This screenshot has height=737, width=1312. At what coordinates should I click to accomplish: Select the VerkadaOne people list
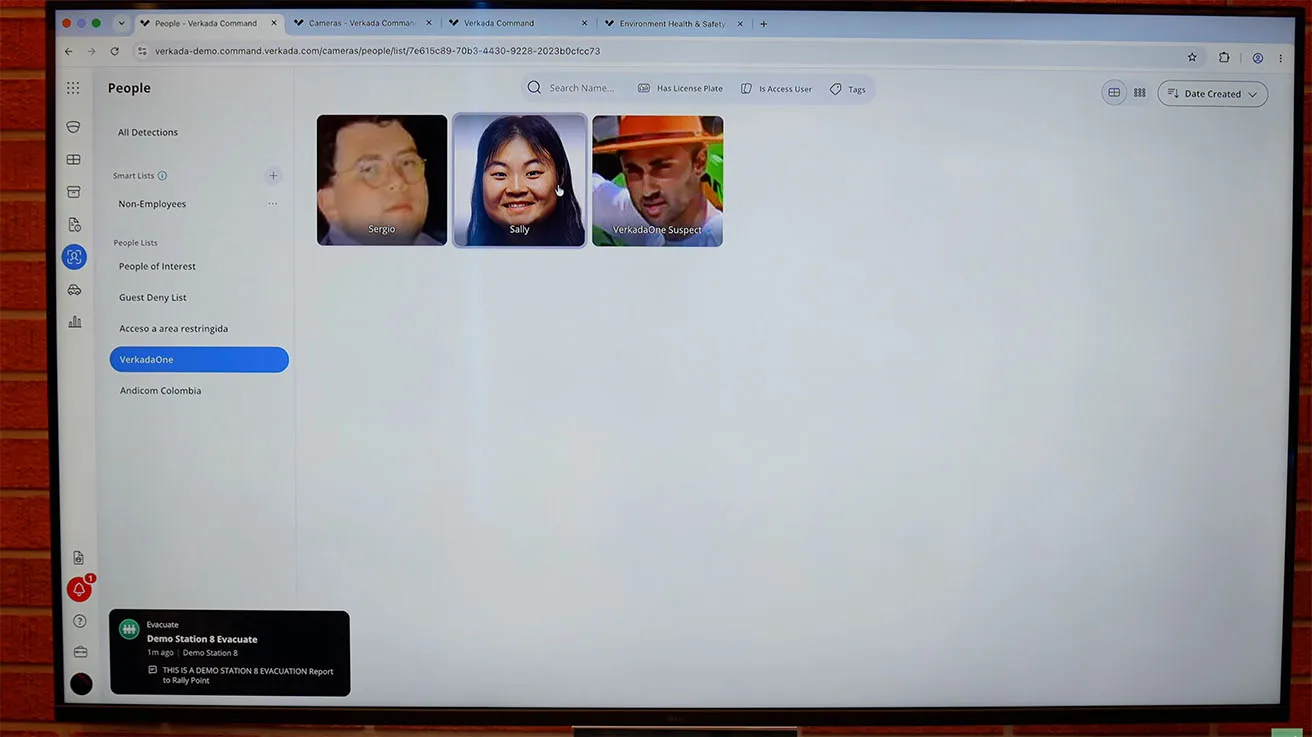point(199,359)
